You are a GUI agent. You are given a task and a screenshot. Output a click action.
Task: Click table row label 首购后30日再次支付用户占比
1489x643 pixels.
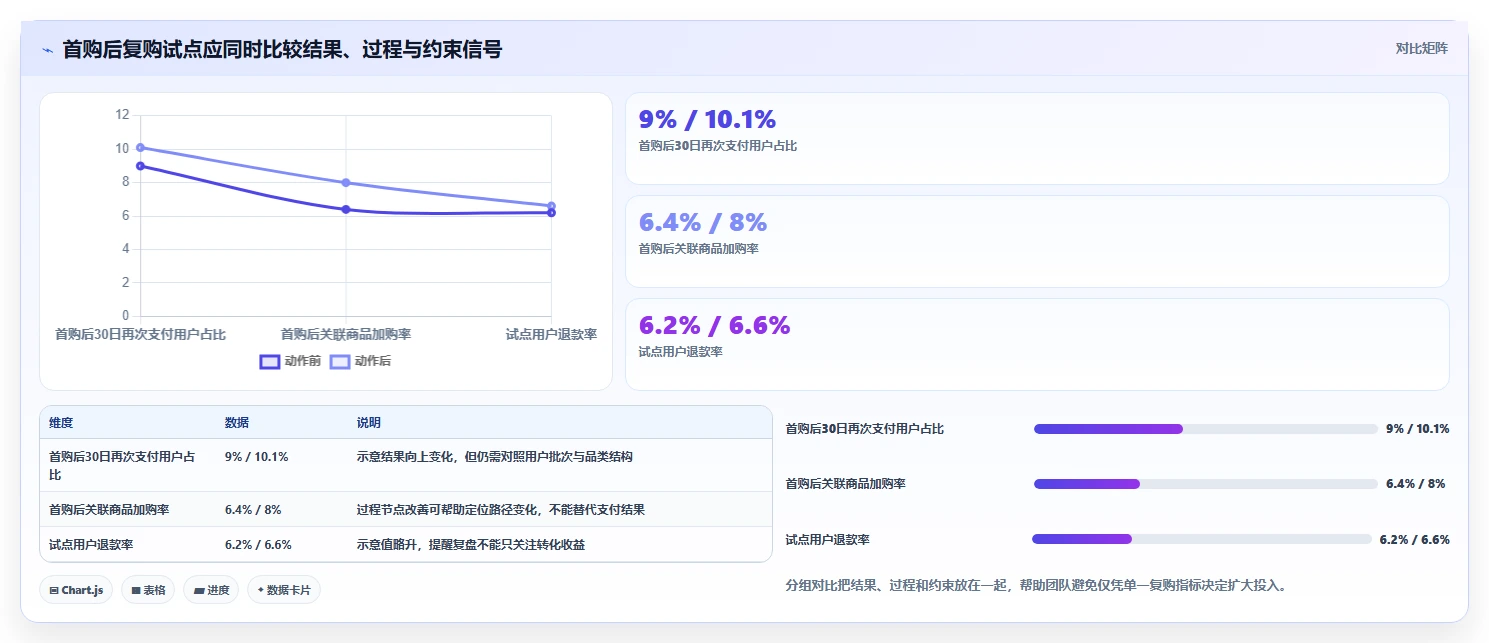[122, 466]
